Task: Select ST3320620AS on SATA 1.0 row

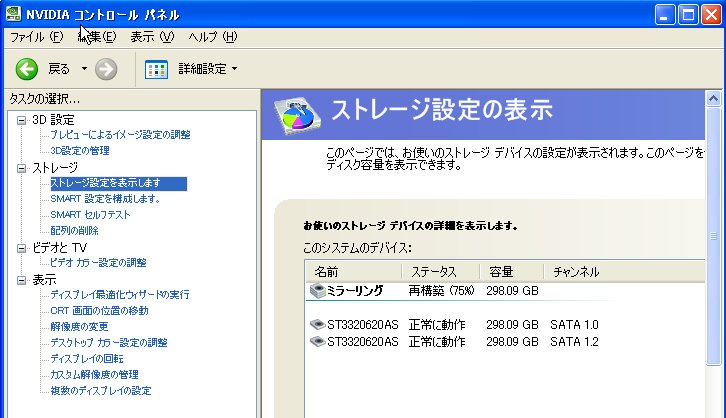Action: coord(363,325)
